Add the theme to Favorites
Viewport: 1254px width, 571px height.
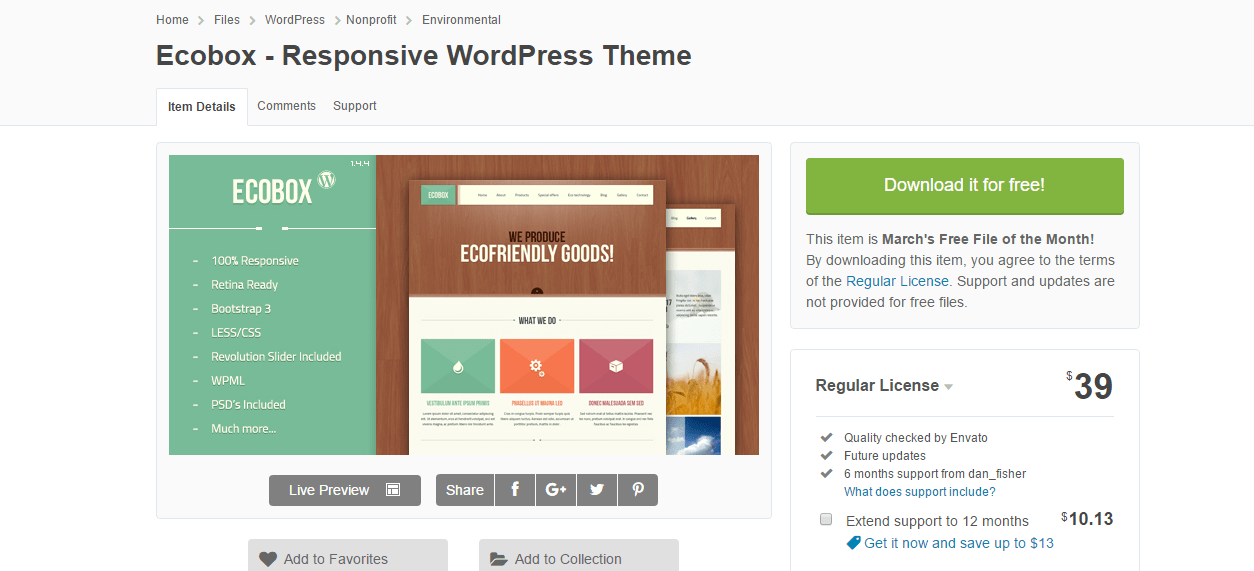[348, 556]
